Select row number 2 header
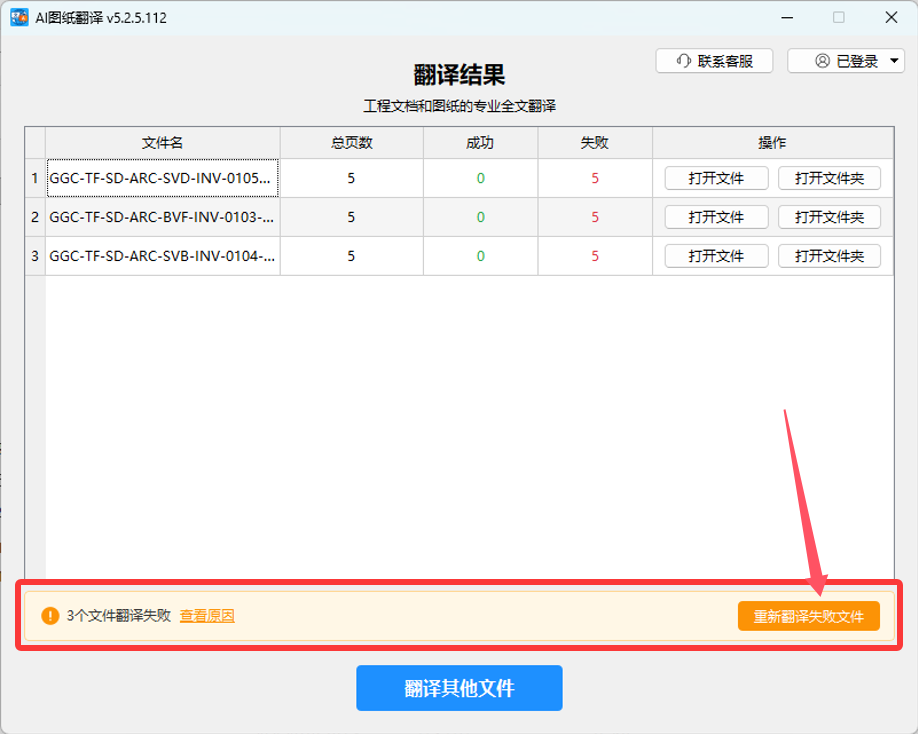918x734 pixels. (35, 217)
